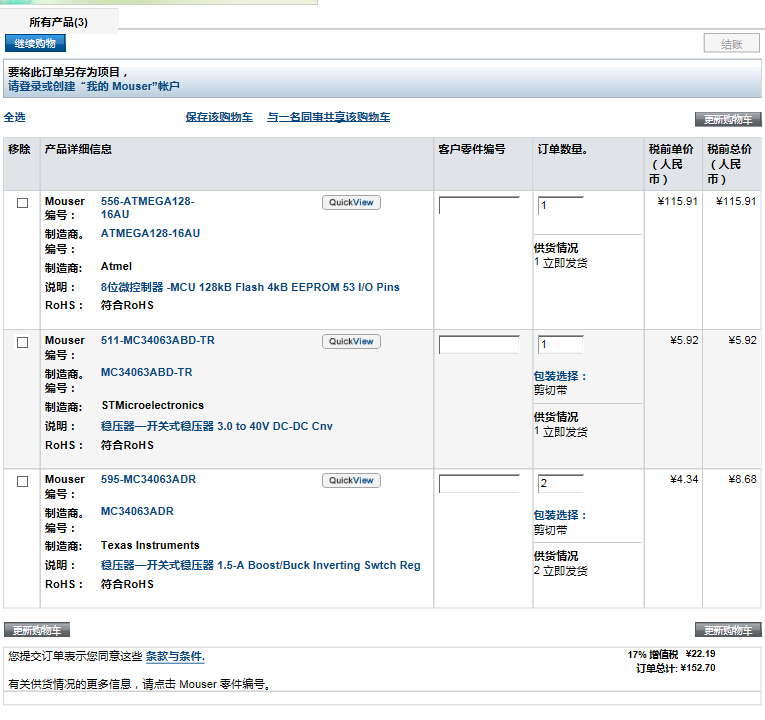
Task: Click the 17% 增值税 amount ¥22.19
Action: [x=700, y=654]
